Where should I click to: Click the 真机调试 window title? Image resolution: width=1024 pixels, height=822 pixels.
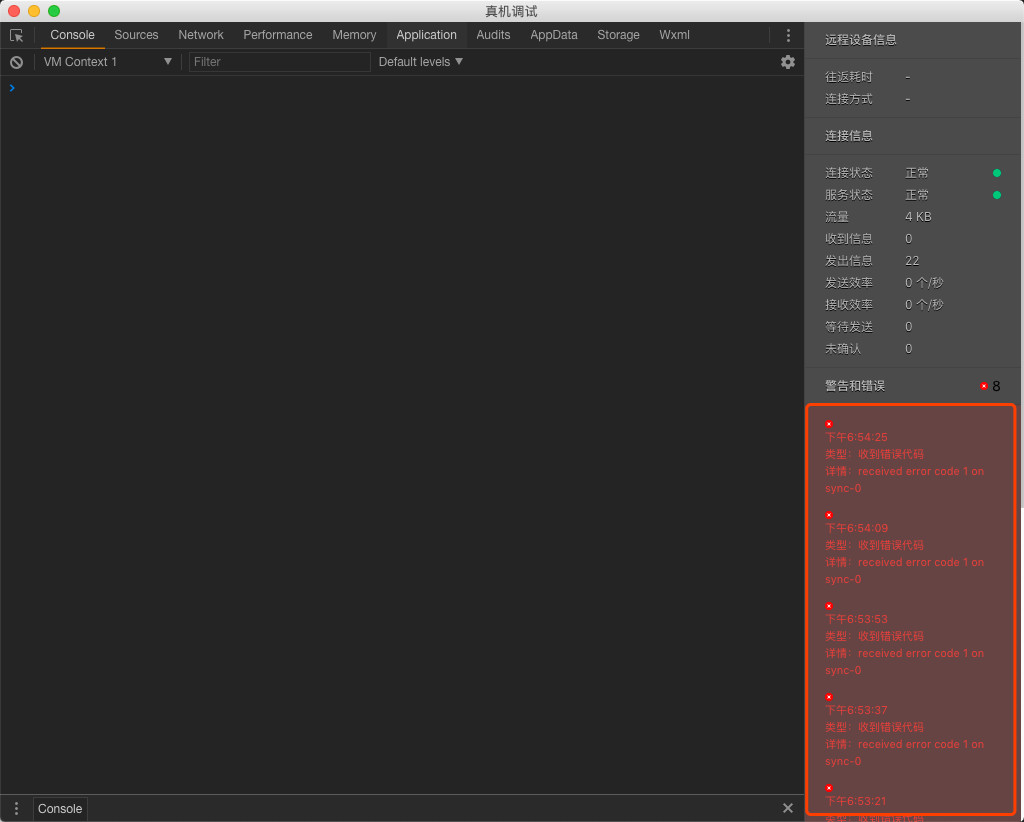click(511, 11)
